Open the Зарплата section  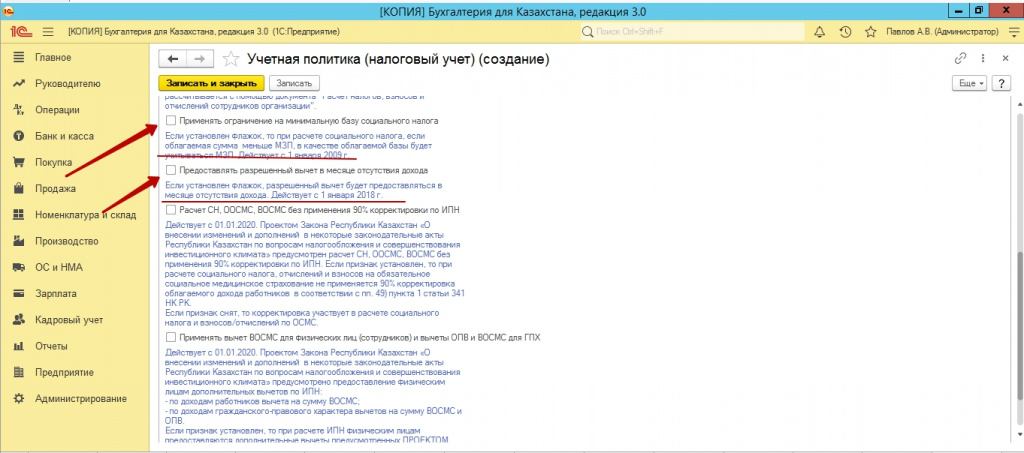pyautogui.click(x=56, y=294)
